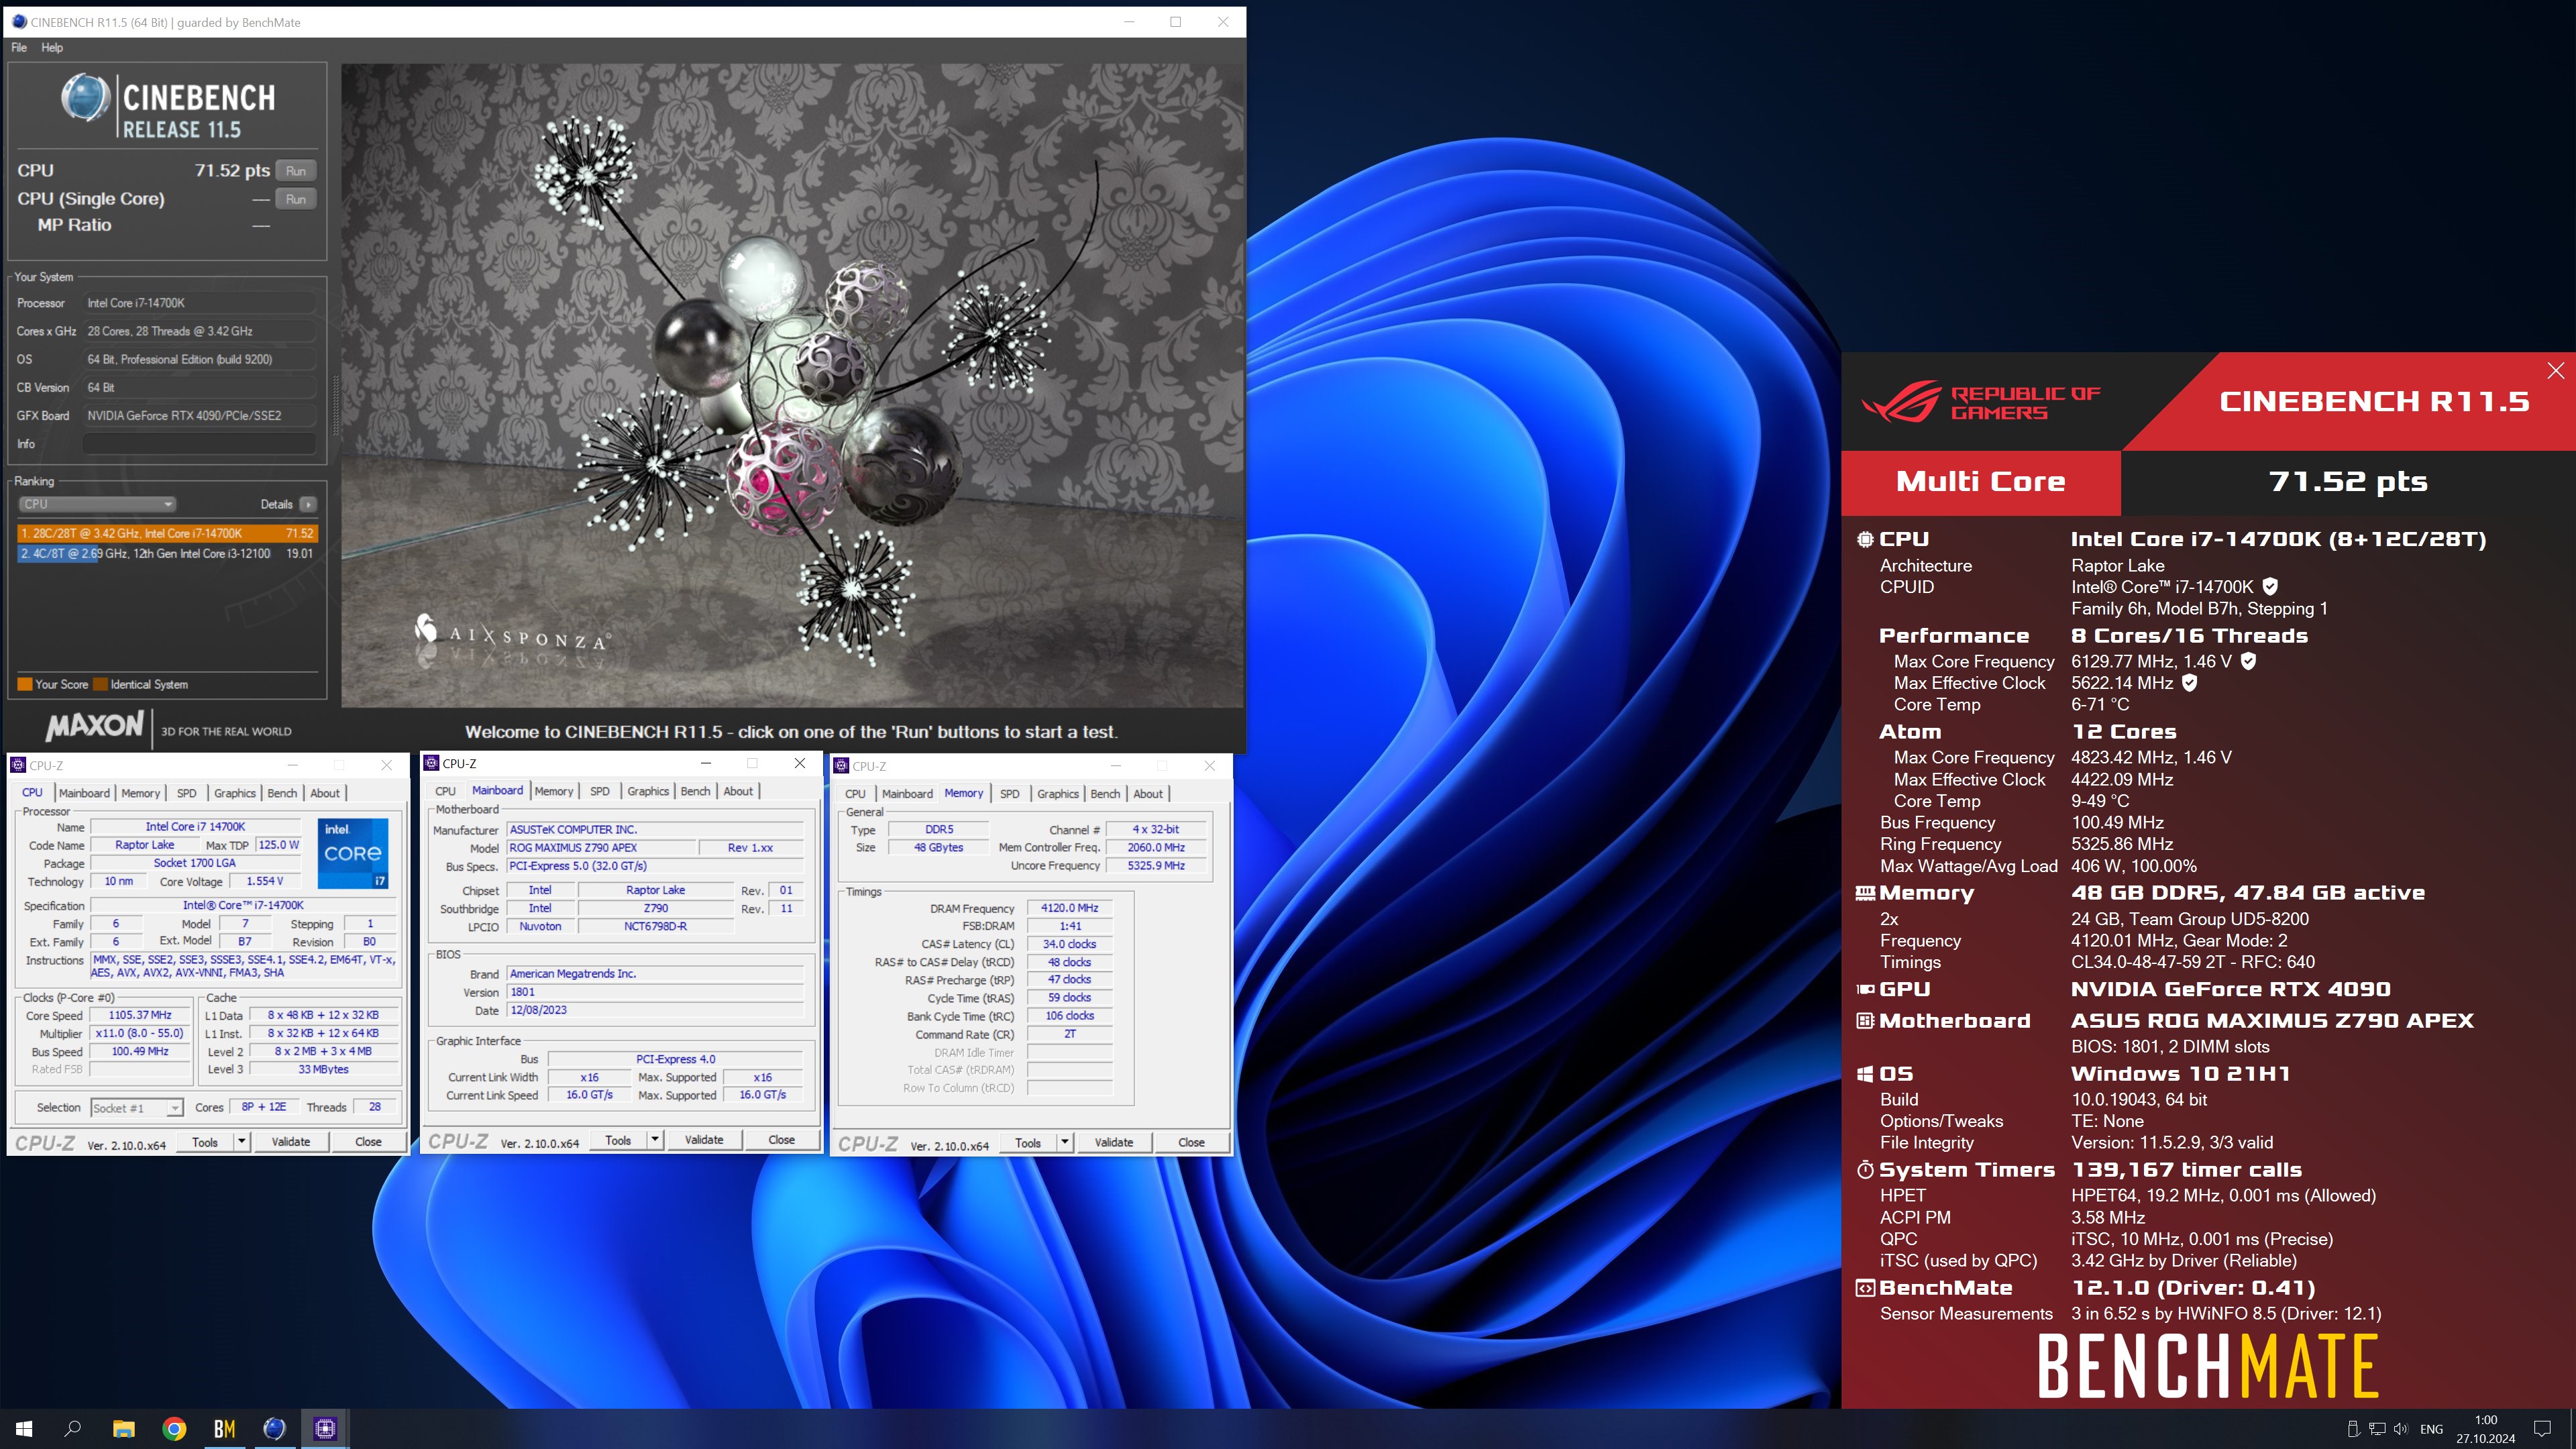Expand Tools dropdown arrow in CPU-Z processor window

pos(241,1142)
